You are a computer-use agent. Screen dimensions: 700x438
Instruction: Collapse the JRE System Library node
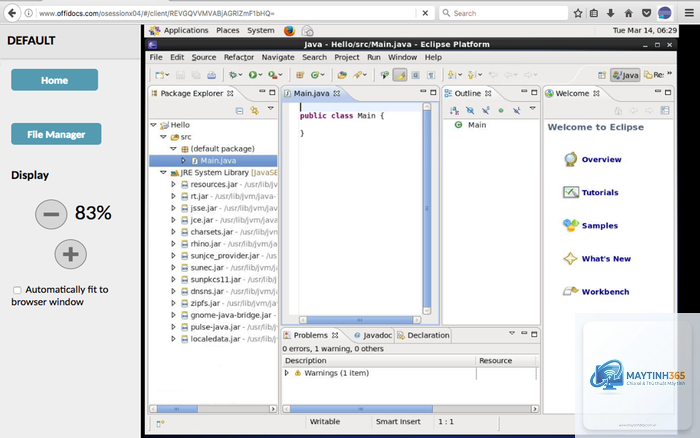point(163,172)
